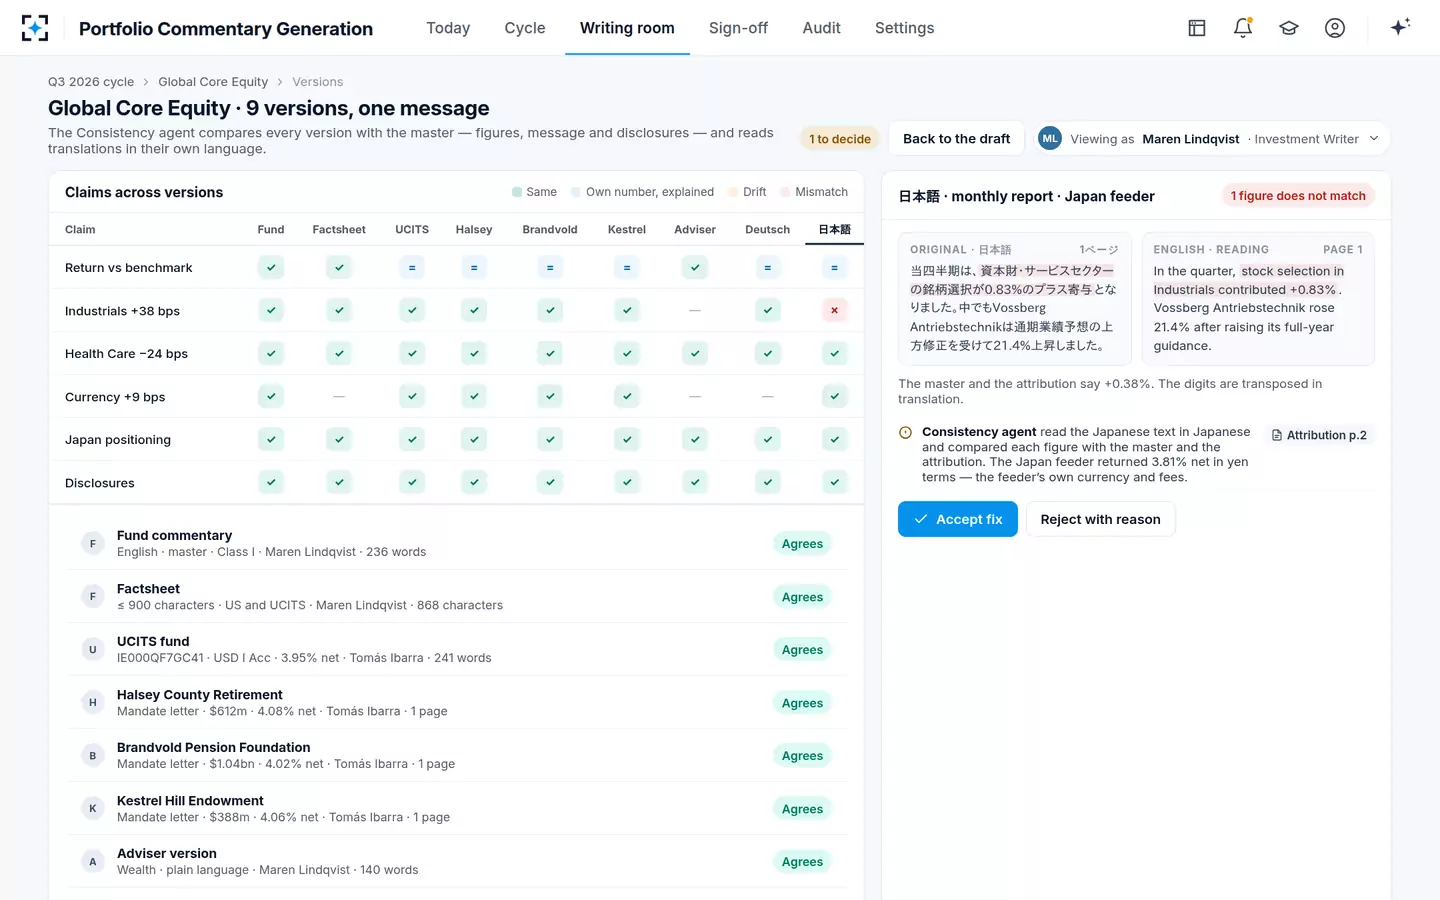
Task: Click the '1 to decide' badge
Action: click(x=840, y=139)
